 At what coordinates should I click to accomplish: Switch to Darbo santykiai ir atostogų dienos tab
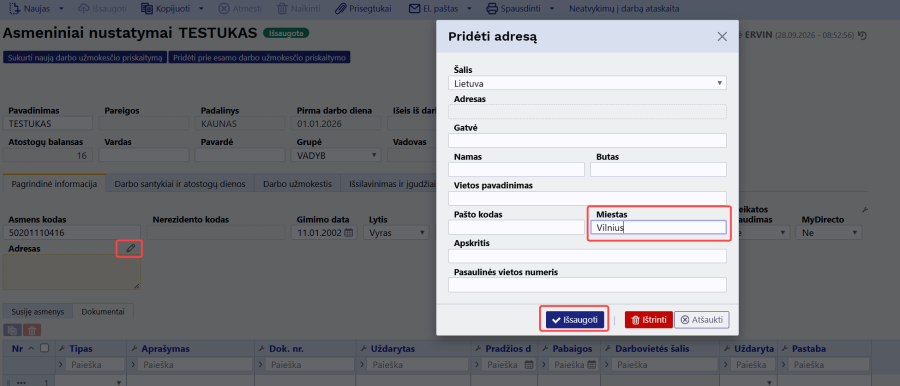(180, 184)
